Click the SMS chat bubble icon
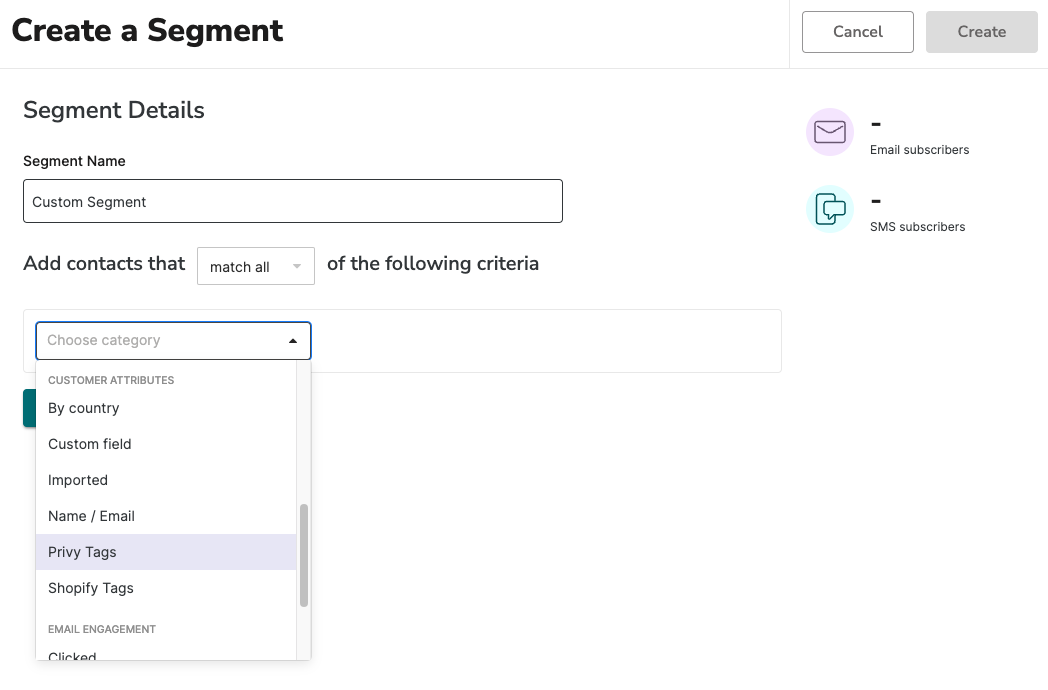 click(x=829, y=209)
